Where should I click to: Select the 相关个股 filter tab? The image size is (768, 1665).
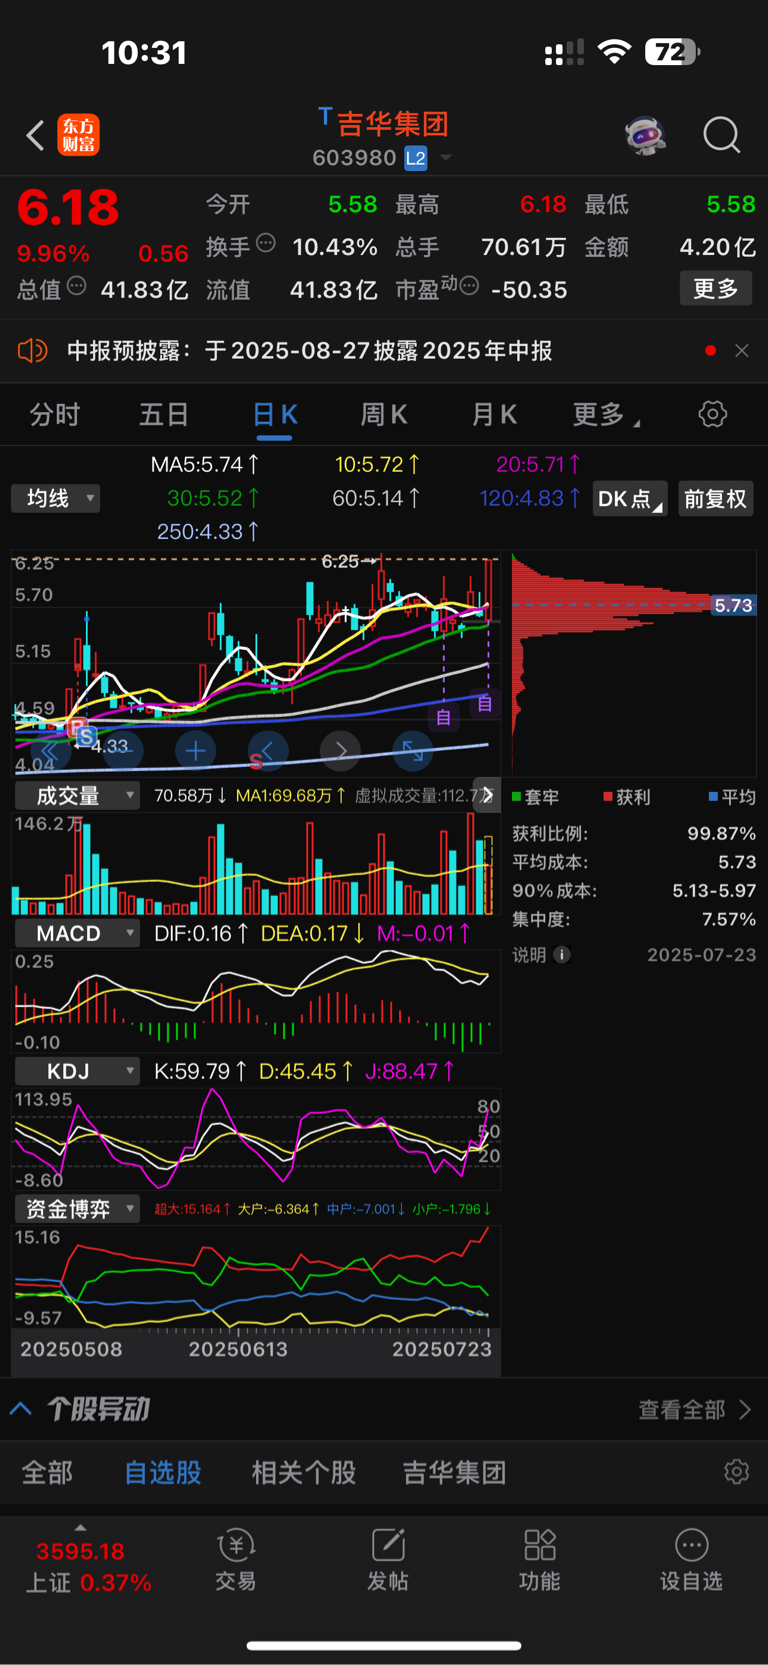pyautogui.click(x=304, y=1473)
